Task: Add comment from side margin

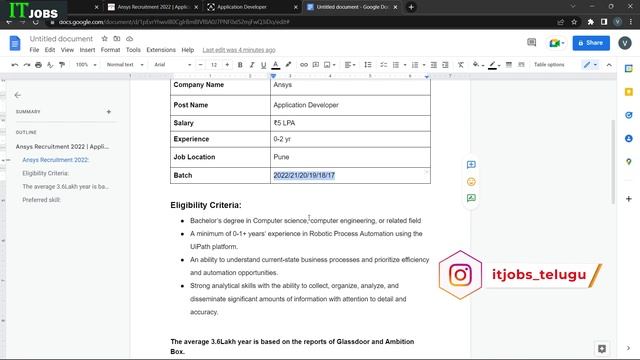Action: click(x=471, y=164)
